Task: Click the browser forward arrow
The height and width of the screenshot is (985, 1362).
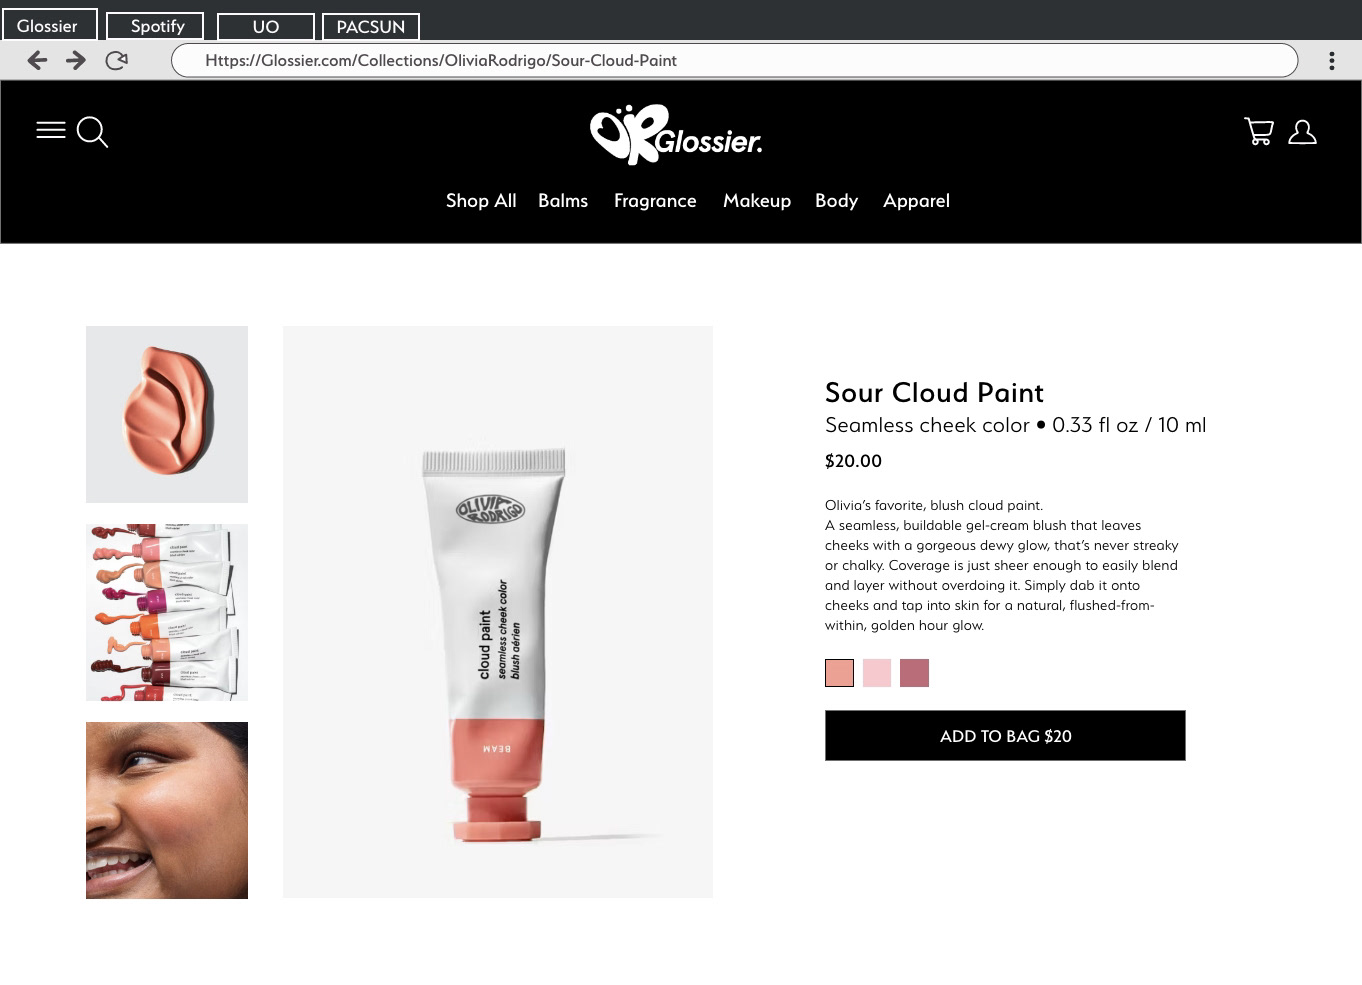Action: (76, 60)
